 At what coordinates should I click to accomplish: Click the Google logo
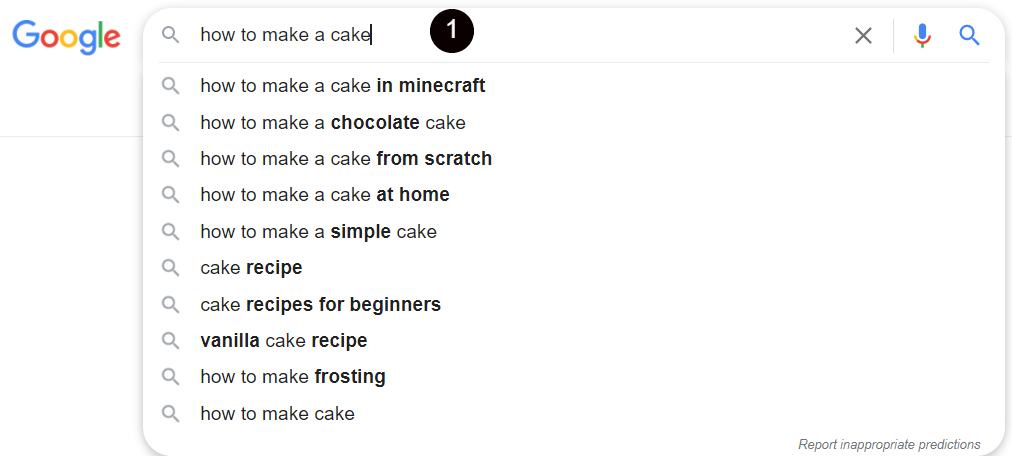click(x=66, y=37)
